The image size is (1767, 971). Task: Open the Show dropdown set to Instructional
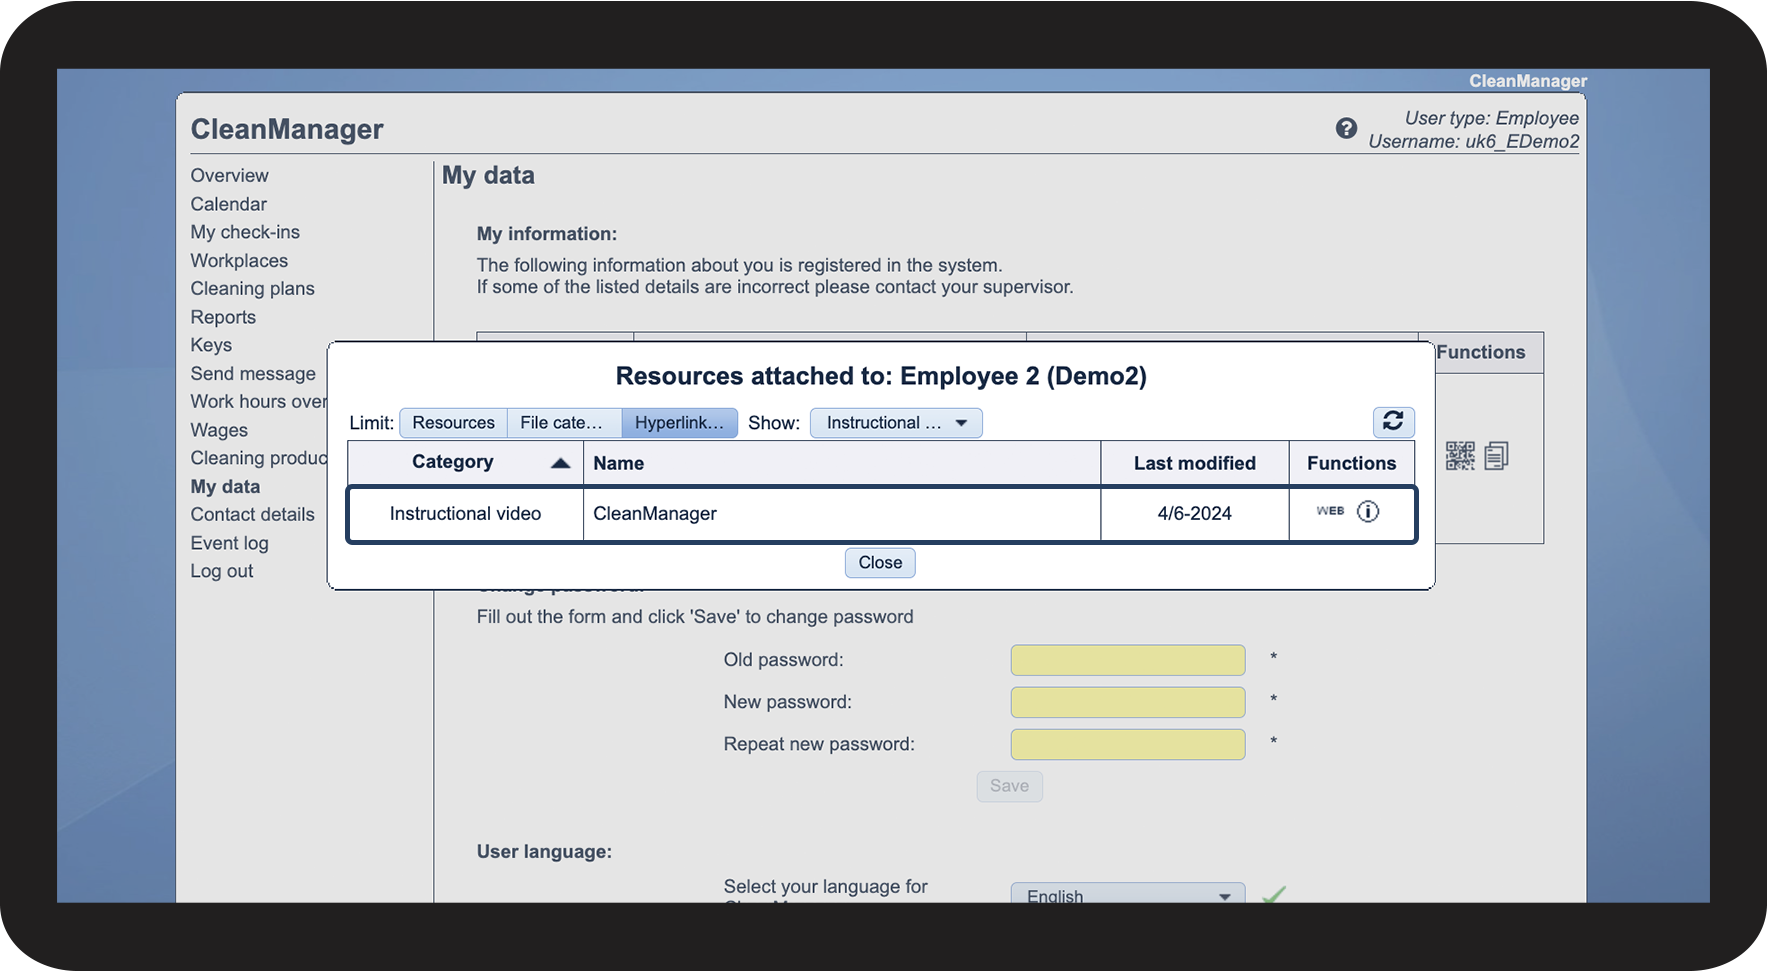[896, 423]
